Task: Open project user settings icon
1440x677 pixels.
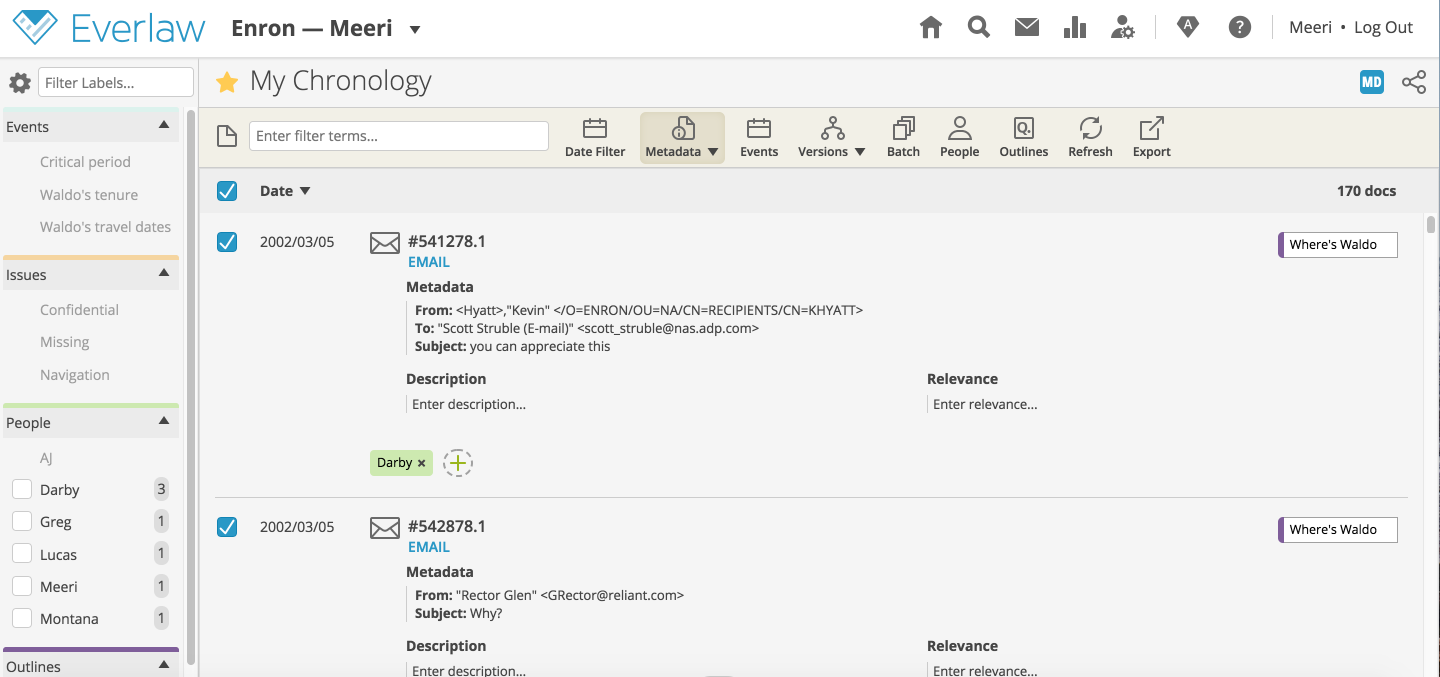Action: [1123, 28]
